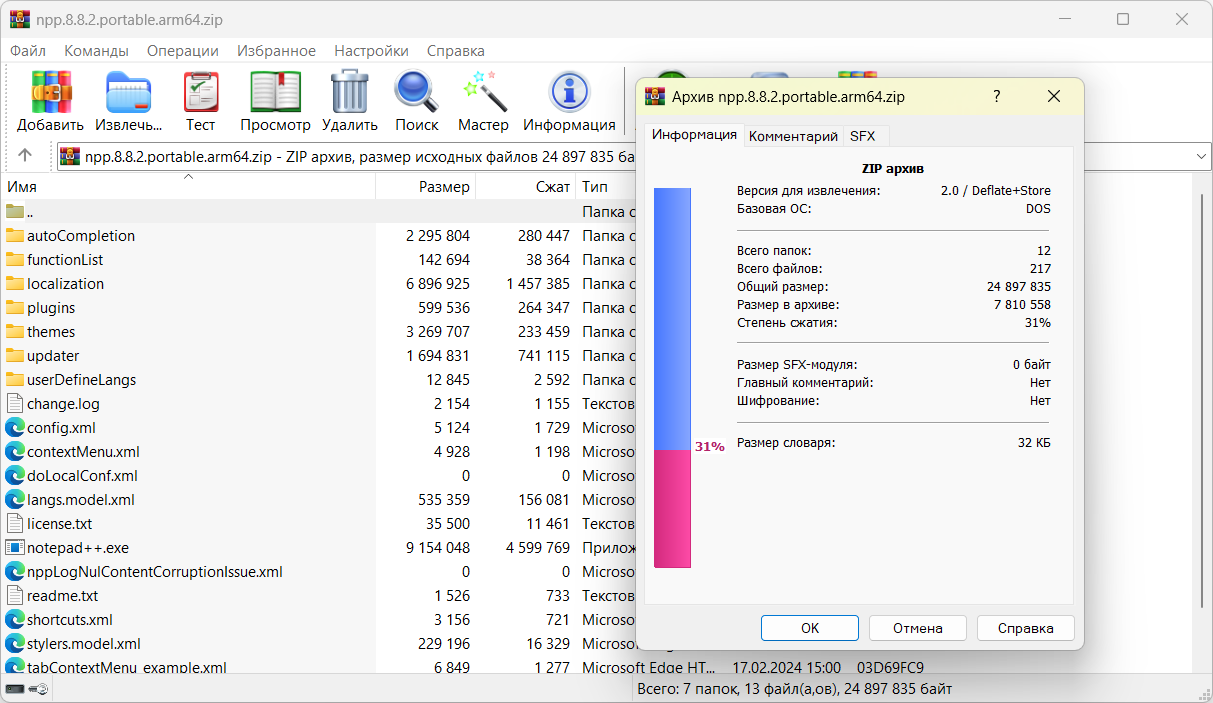
Task: Click the status bar total summary text
Action: (x=794, y=689)
